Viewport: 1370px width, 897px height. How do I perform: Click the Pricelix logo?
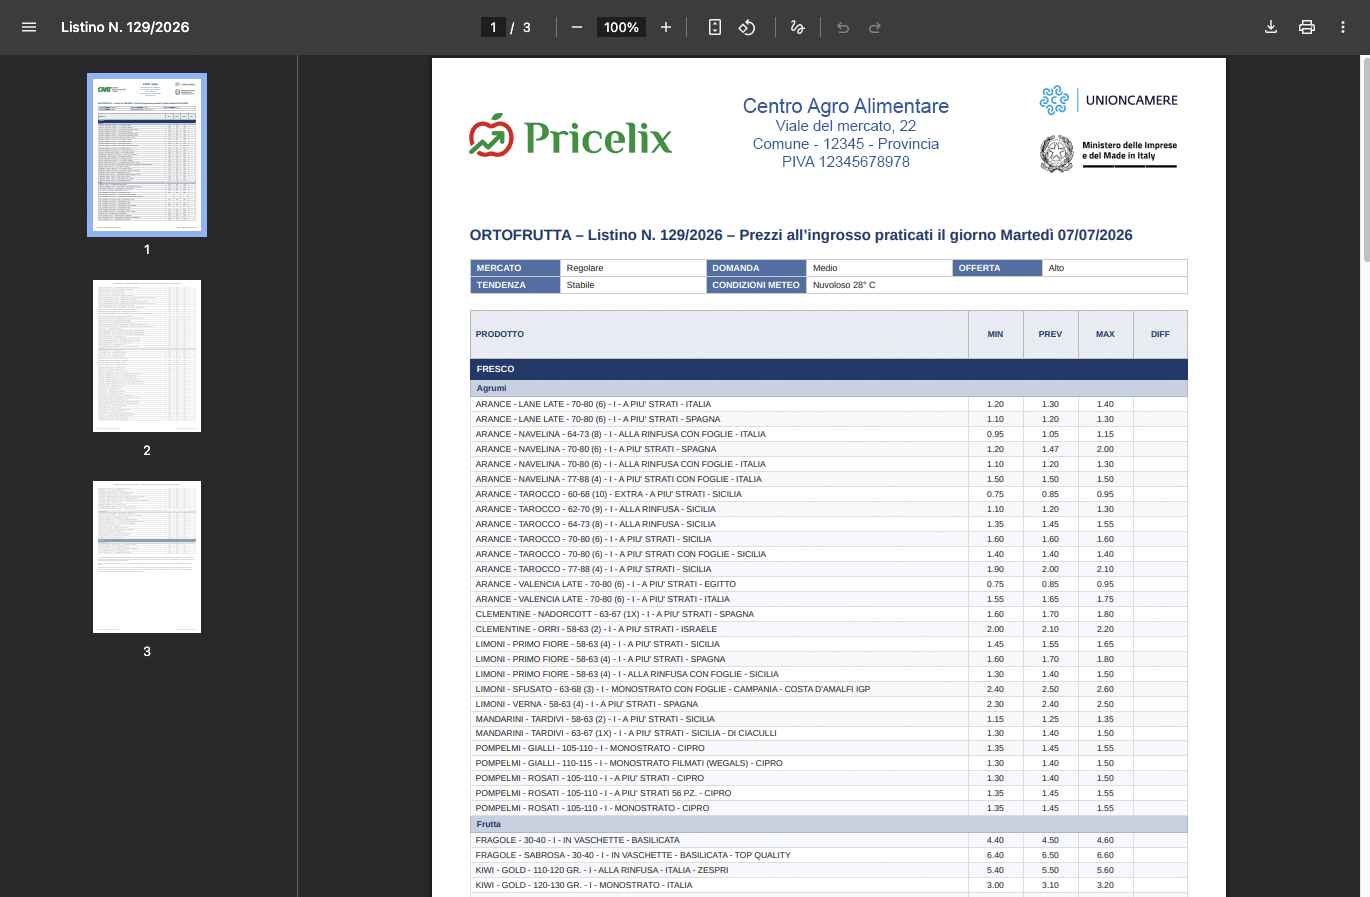coord(570,136)
